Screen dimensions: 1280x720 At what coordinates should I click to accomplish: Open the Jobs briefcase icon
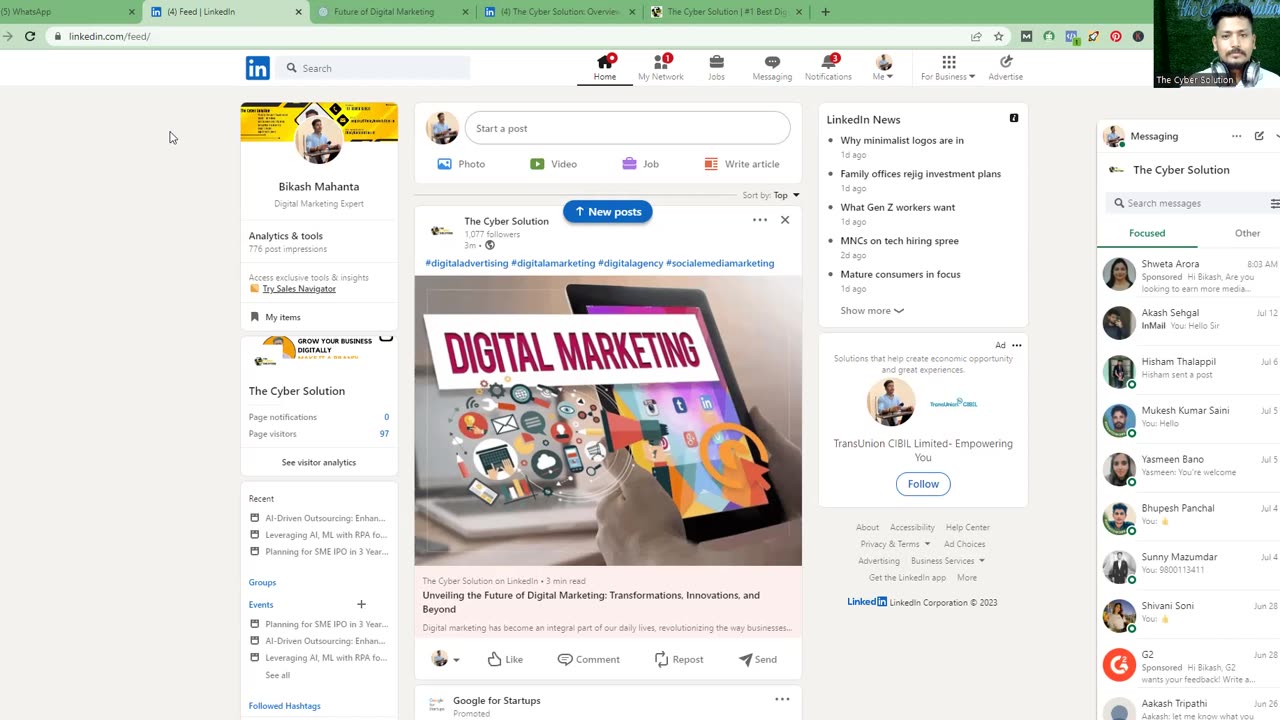click(x=716, y=67)
